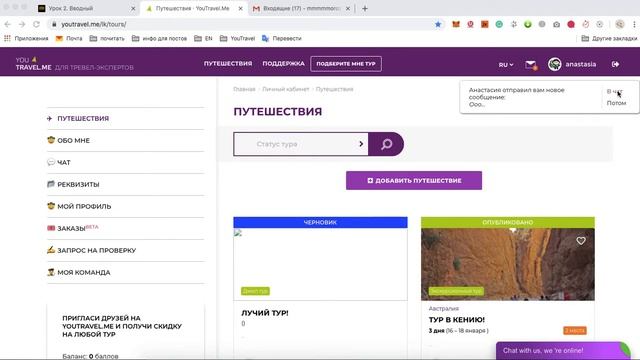
Task: Open the инфо для постов bookmarks folder
Action: (160, 38)
